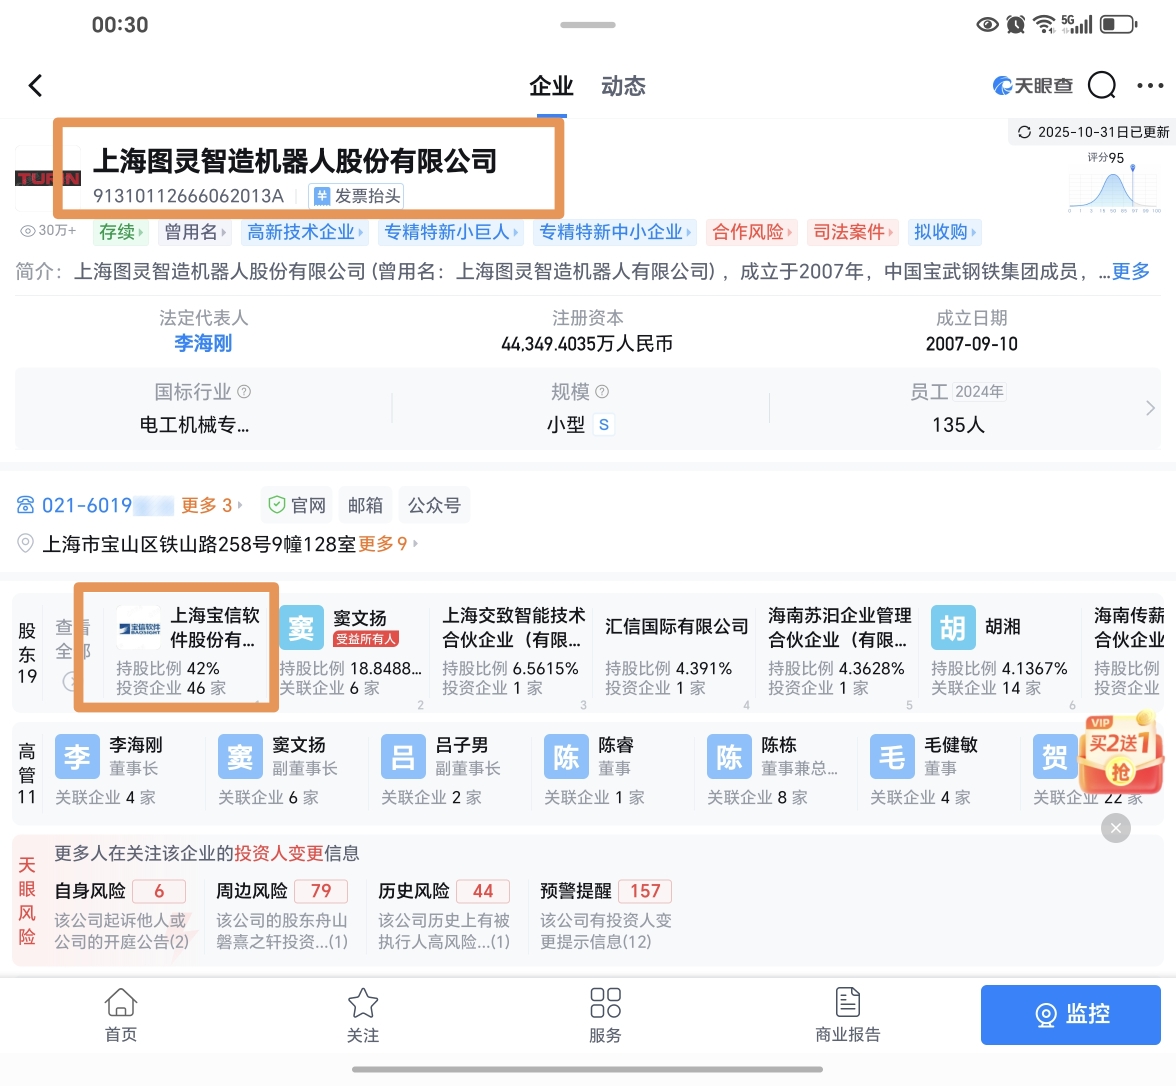Tap the TURIN company logo thumbnail
1176x1086 pixels.
[x=47, y=178]
